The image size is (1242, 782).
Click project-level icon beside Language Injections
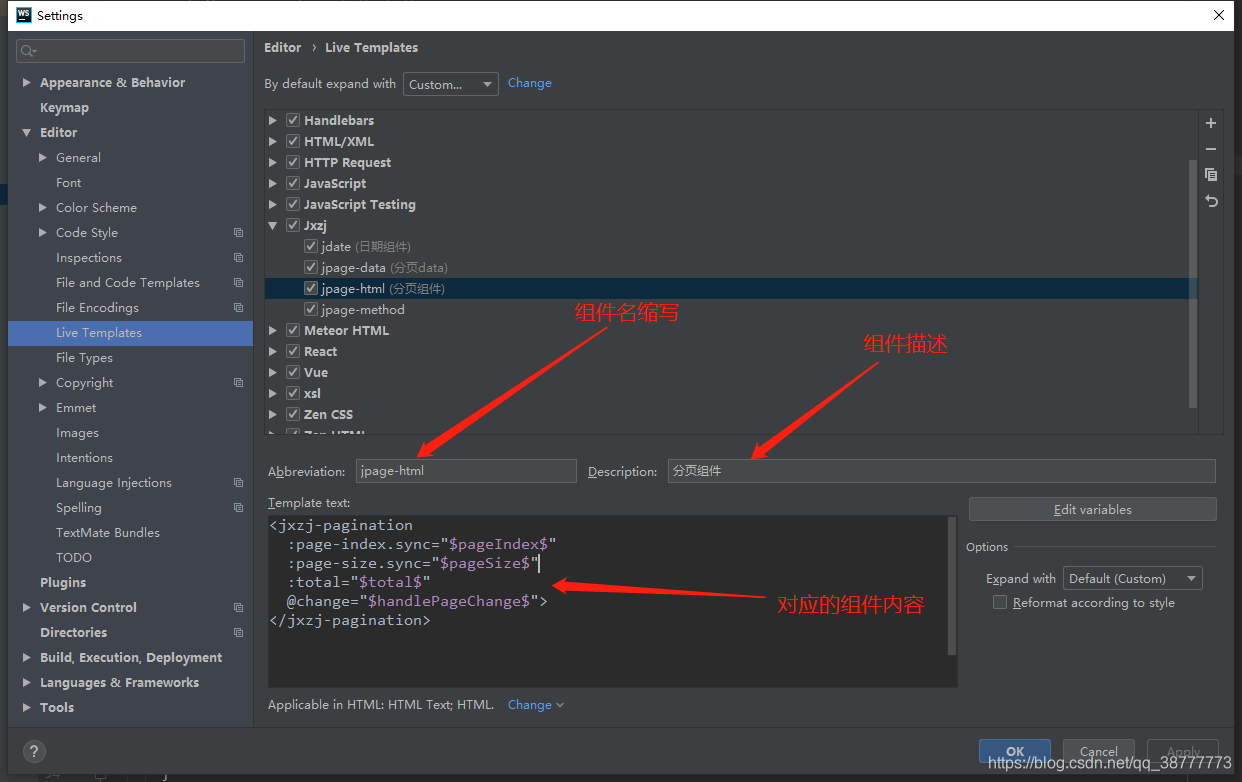pyautogui.click(x=238, y=483)
